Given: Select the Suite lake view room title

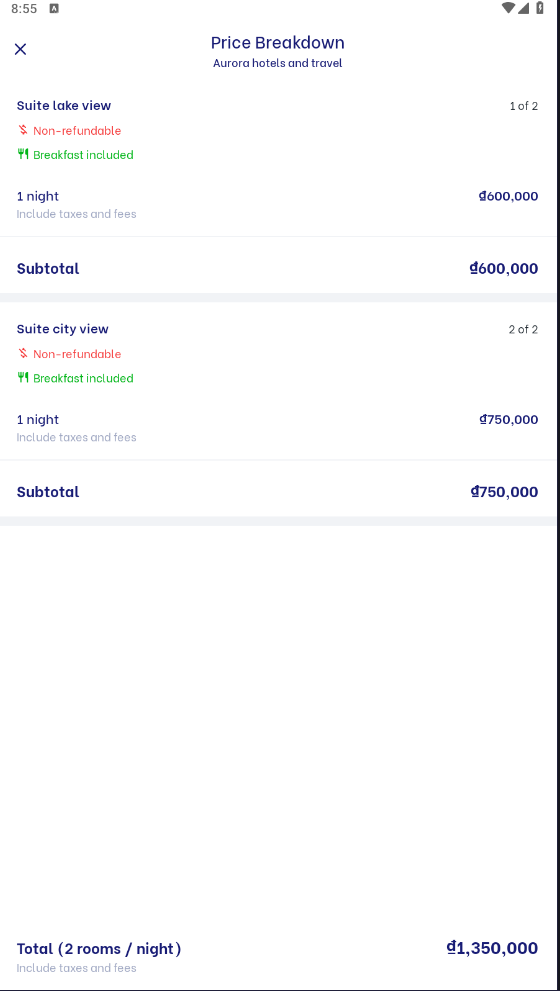Looking at the screenshot, I should pos(64,106).
